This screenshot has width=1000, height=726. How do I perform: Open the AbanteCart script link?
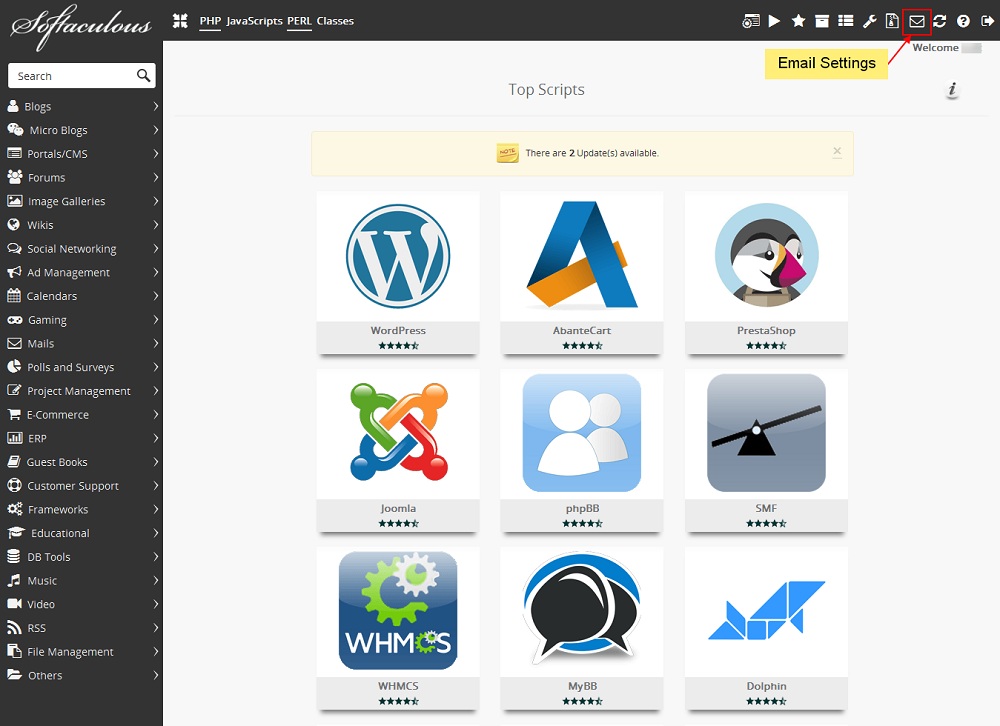[x=582, y=330]
